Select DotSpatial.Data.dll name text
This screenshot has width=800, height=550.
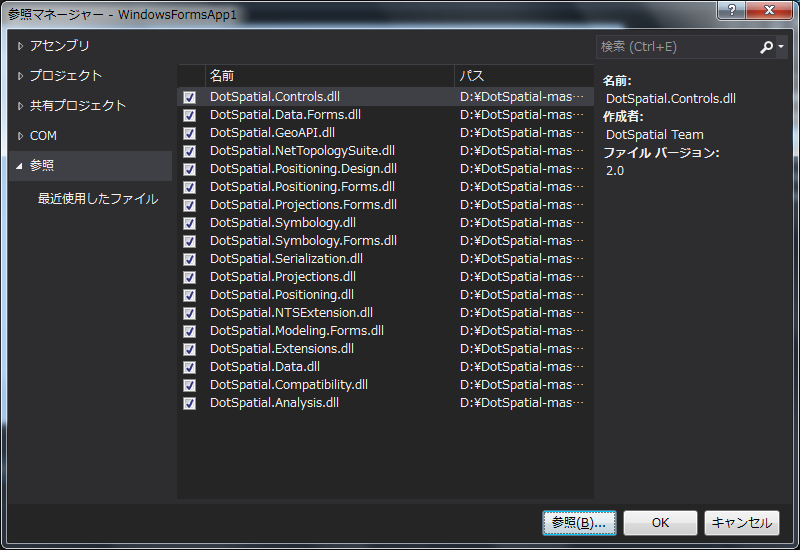coord(265,366)
